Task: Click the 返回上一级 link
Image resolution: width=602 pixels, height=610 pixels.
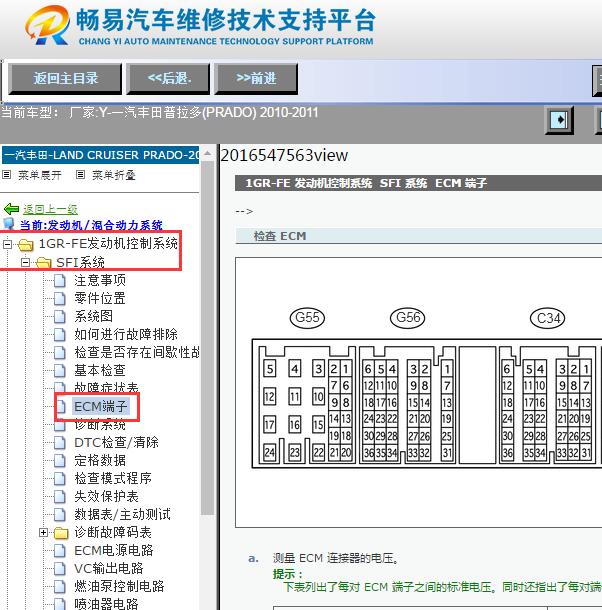Action: (50, 209)
